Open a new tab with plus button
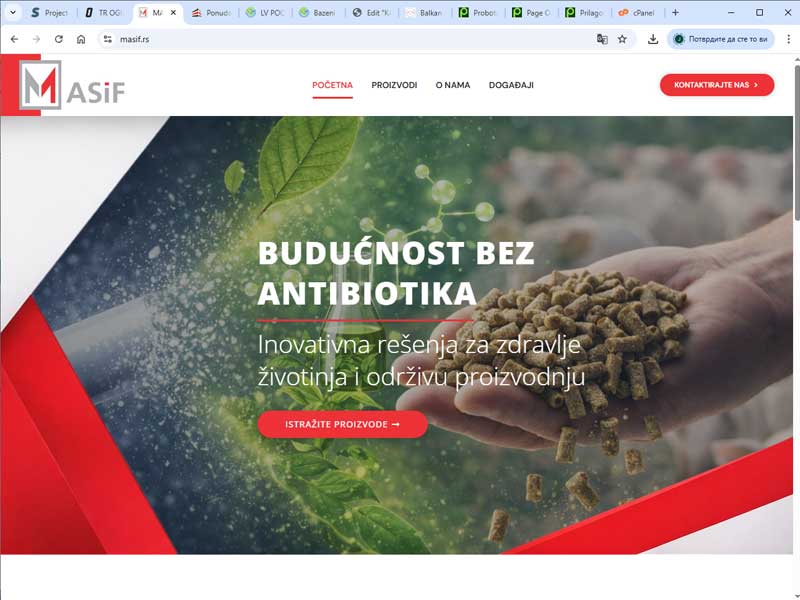 676,13
